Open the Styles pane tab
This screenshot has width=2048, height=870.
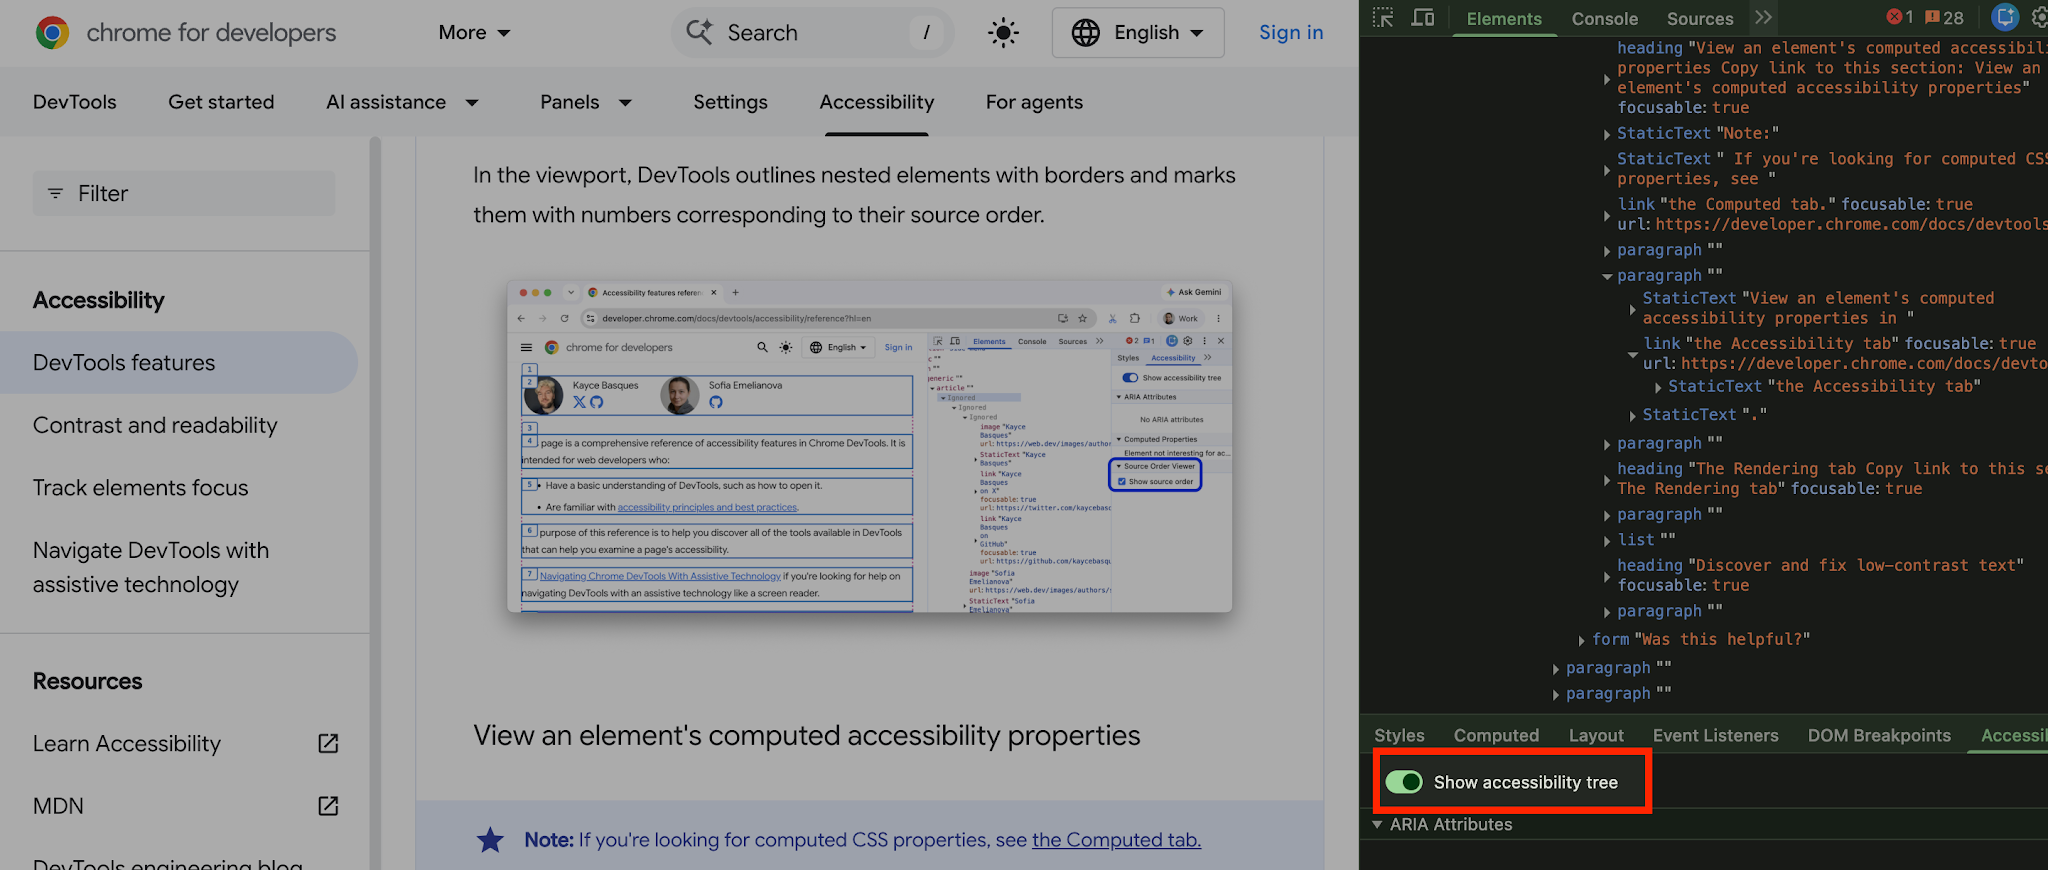pos(1399,736)
